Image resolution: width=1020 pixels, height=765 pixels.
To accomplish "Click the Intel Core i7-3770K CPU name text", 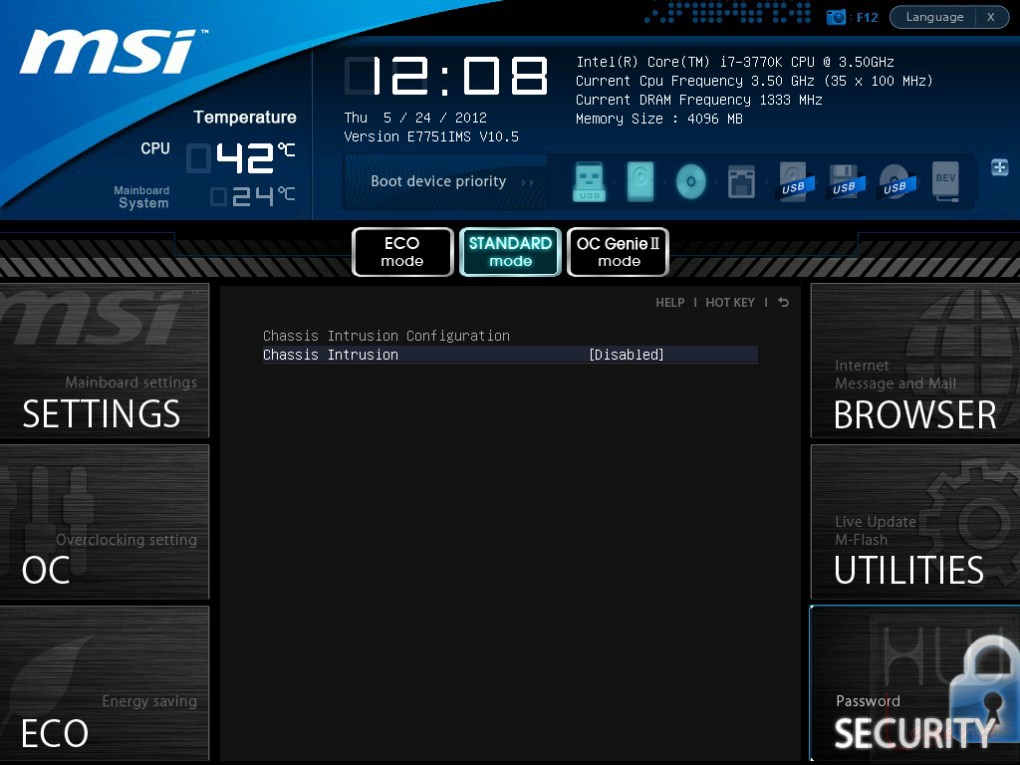I will pyautogui.click(x=734, y=62).
